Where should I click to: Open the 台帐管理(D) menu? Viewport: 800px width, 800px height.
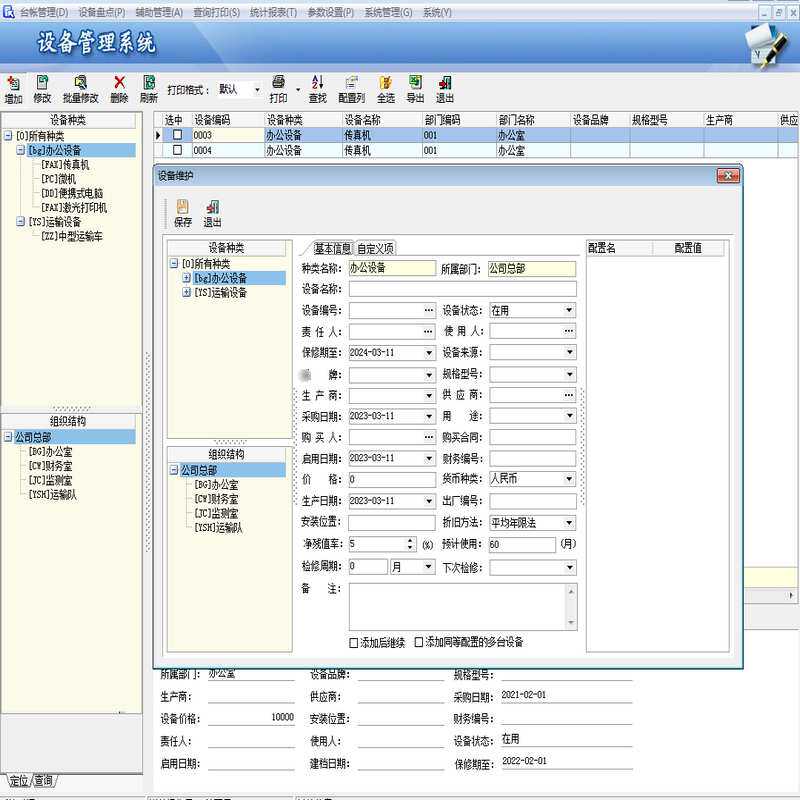(44, 13)
